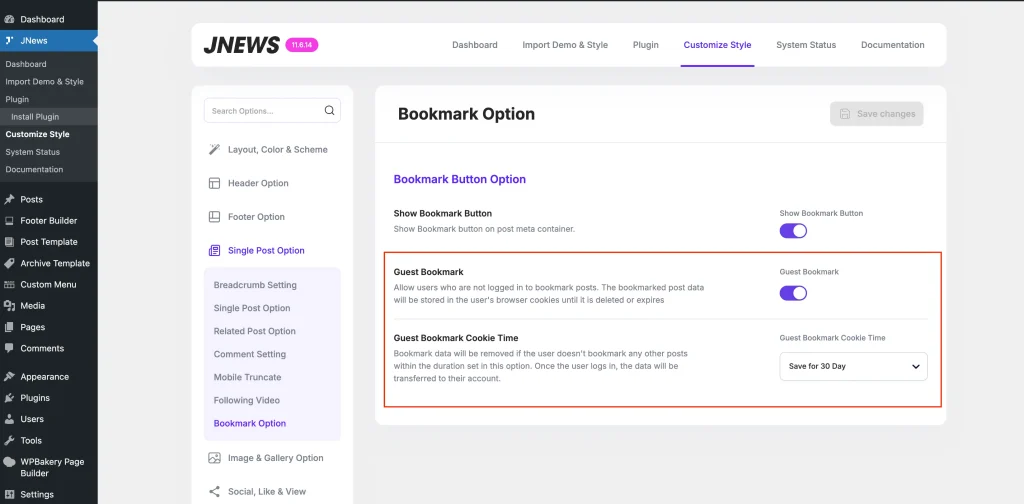The width and height of the screenshot is (1024, 504).
Task: Select Bookmark Option sub-item
Action: click(x=249, y=424)
